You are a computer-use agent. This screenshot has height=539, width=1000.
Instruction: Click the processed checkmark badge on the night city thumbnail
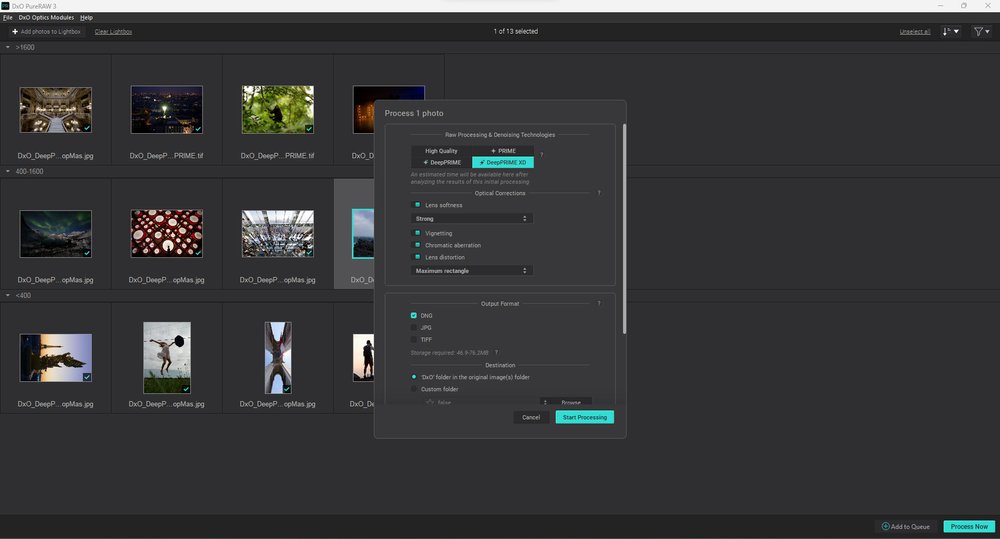pyautogui.click(x=198, y=129)
